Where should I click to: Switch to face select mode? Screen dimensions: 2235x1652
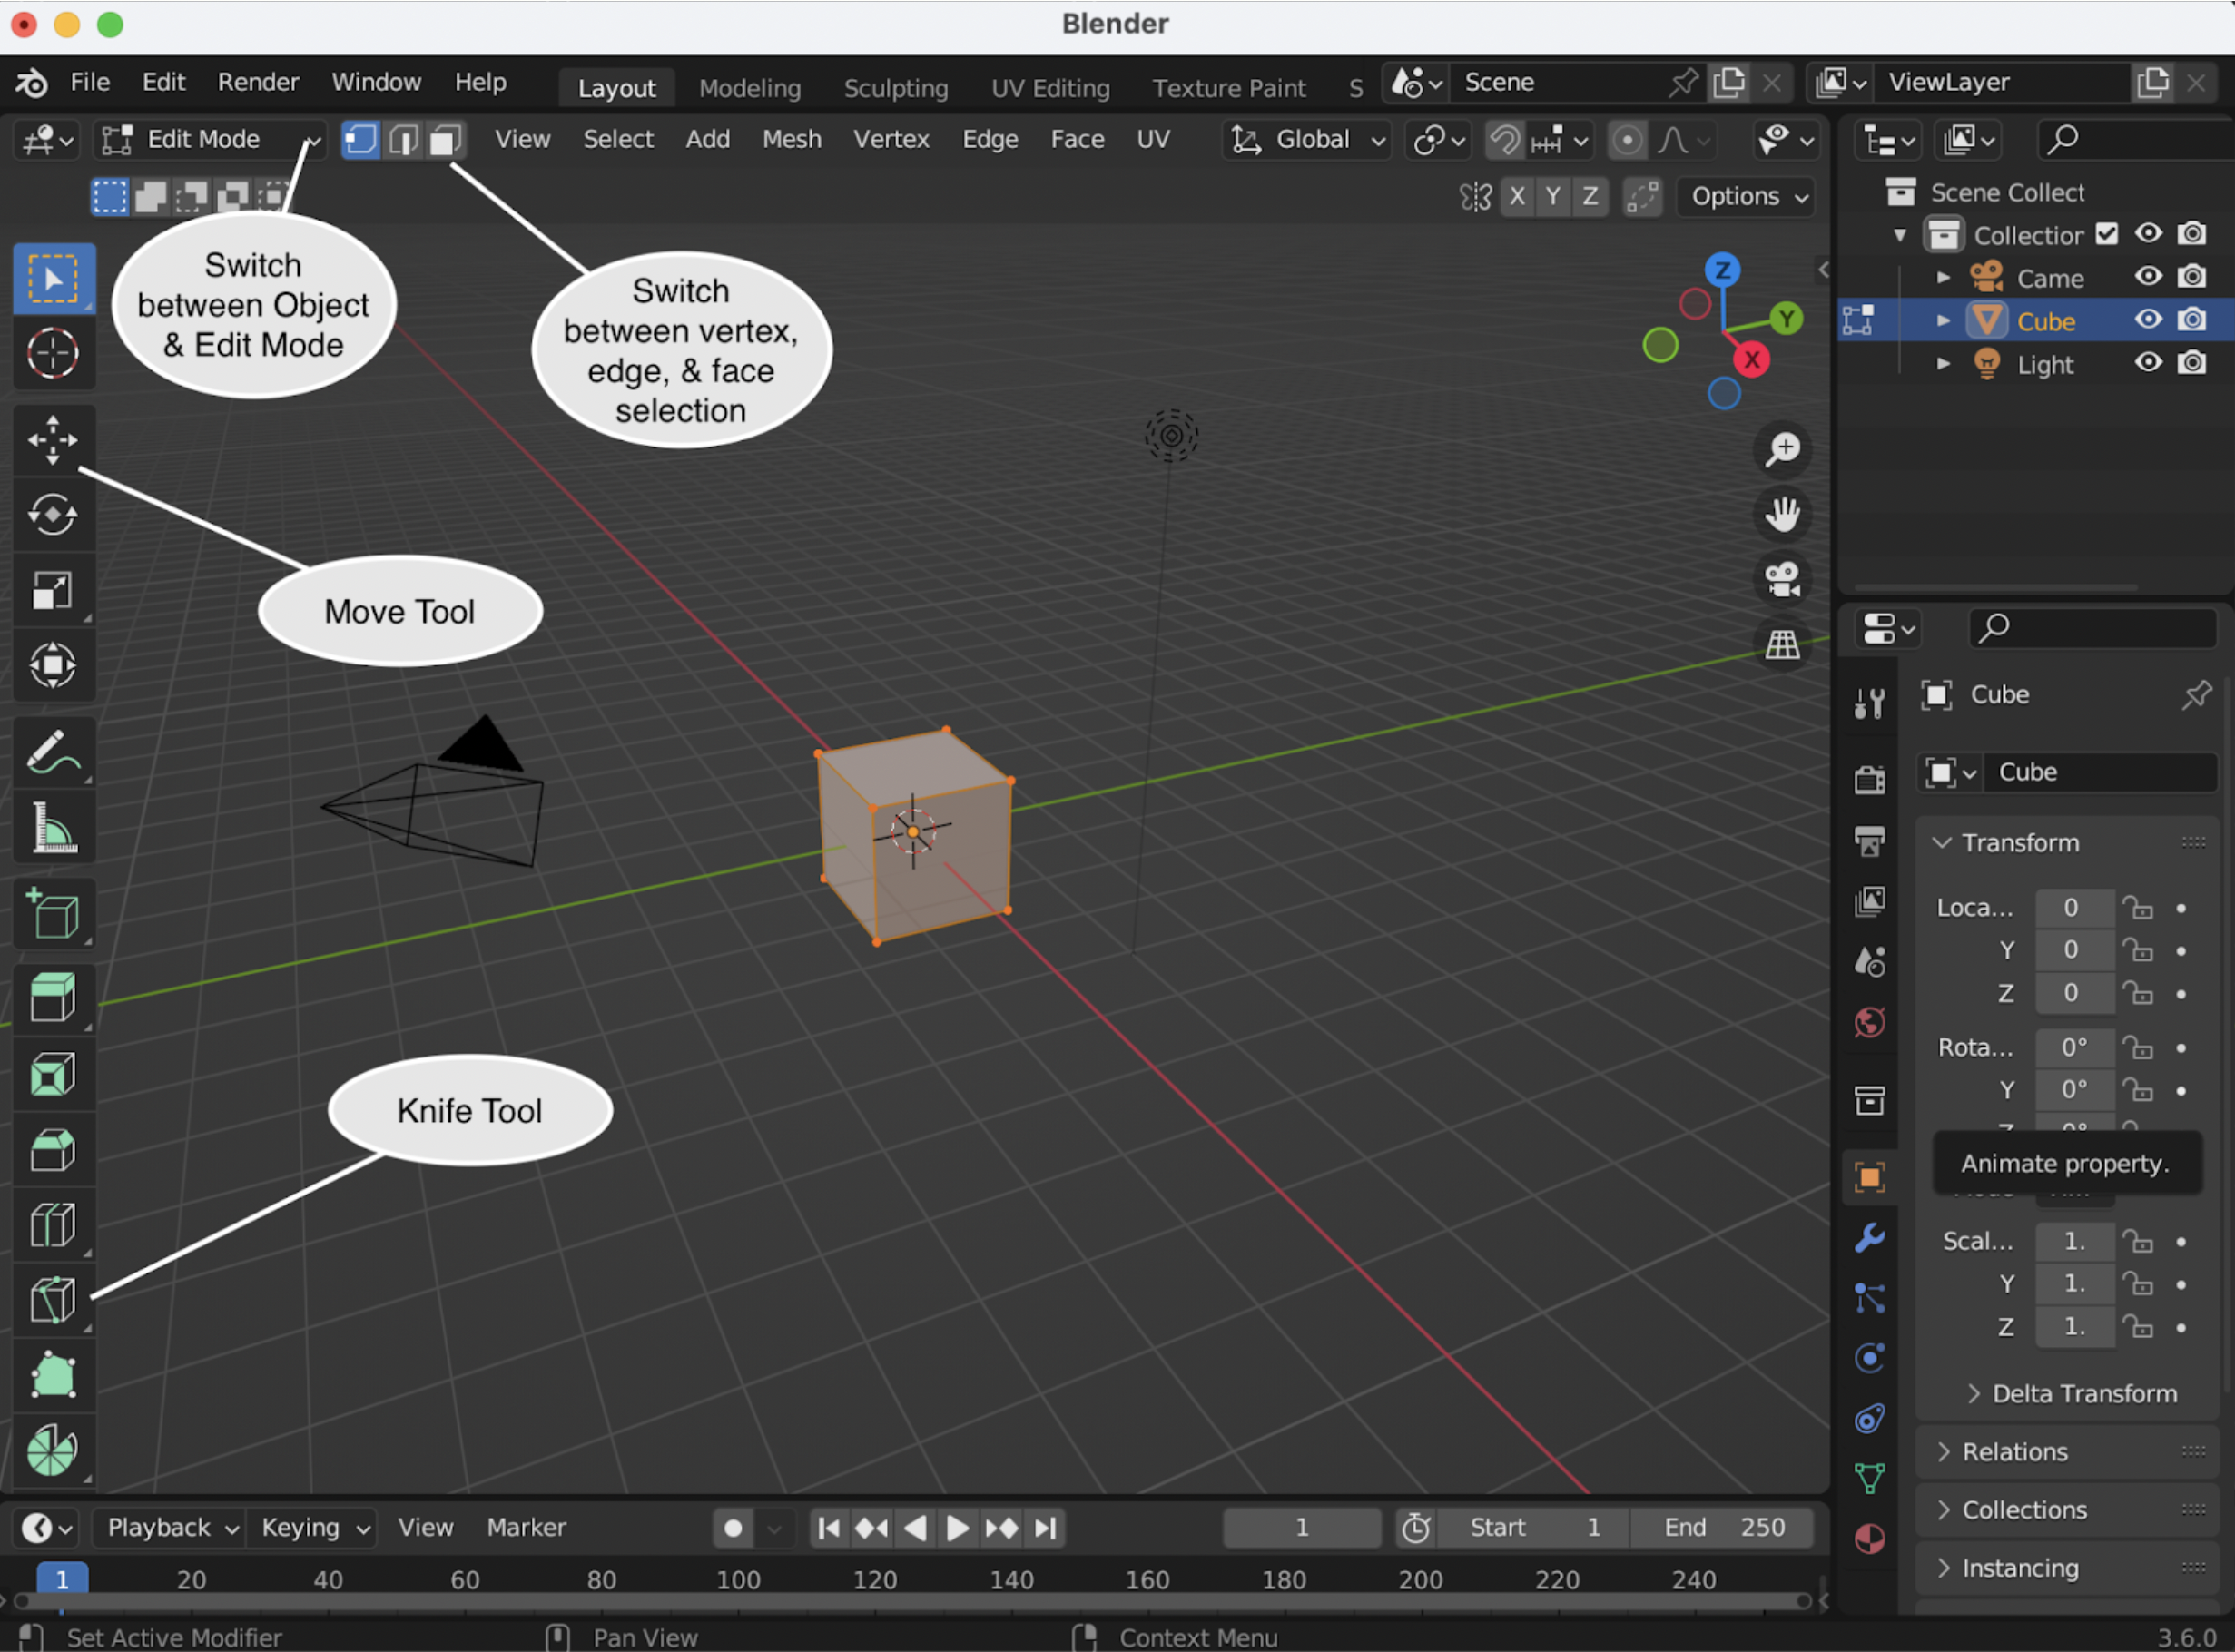click(444, 140)
